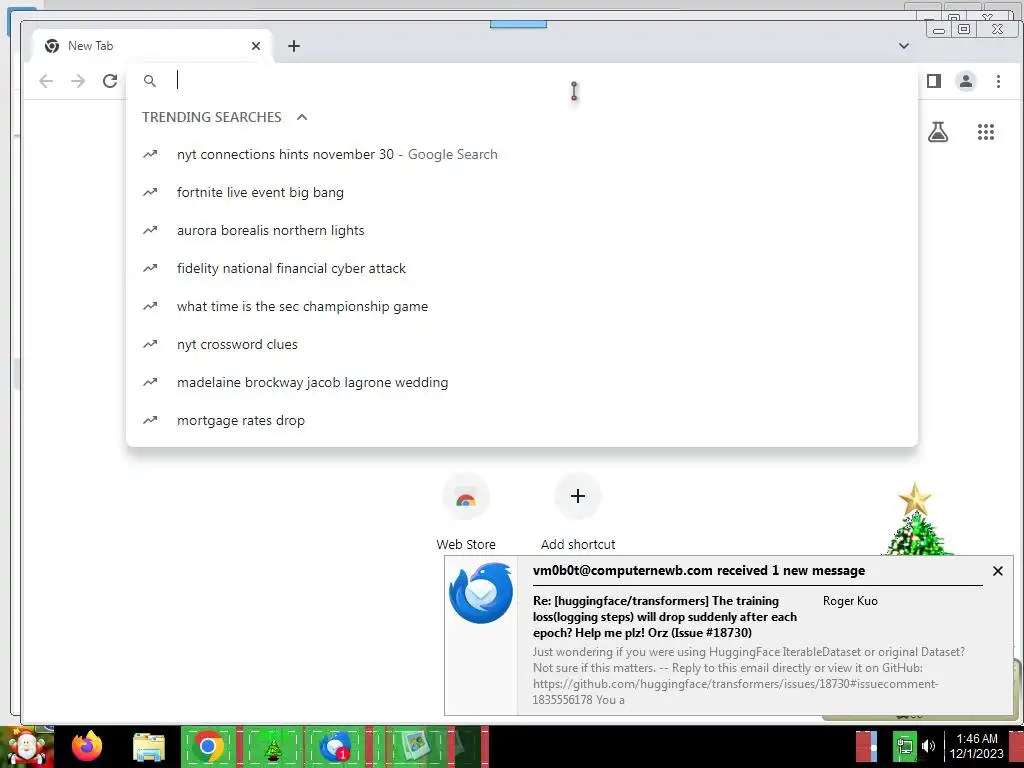The image size is (1024, 768).
Task: Reload the current page
Action: tap(110, 81)
